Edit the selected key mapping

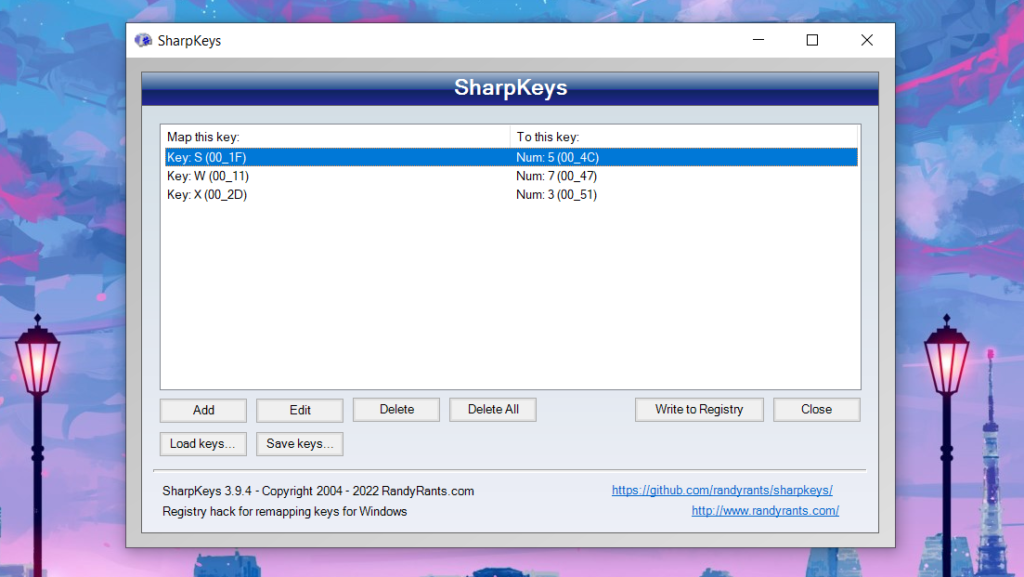(x=300, y=410)
